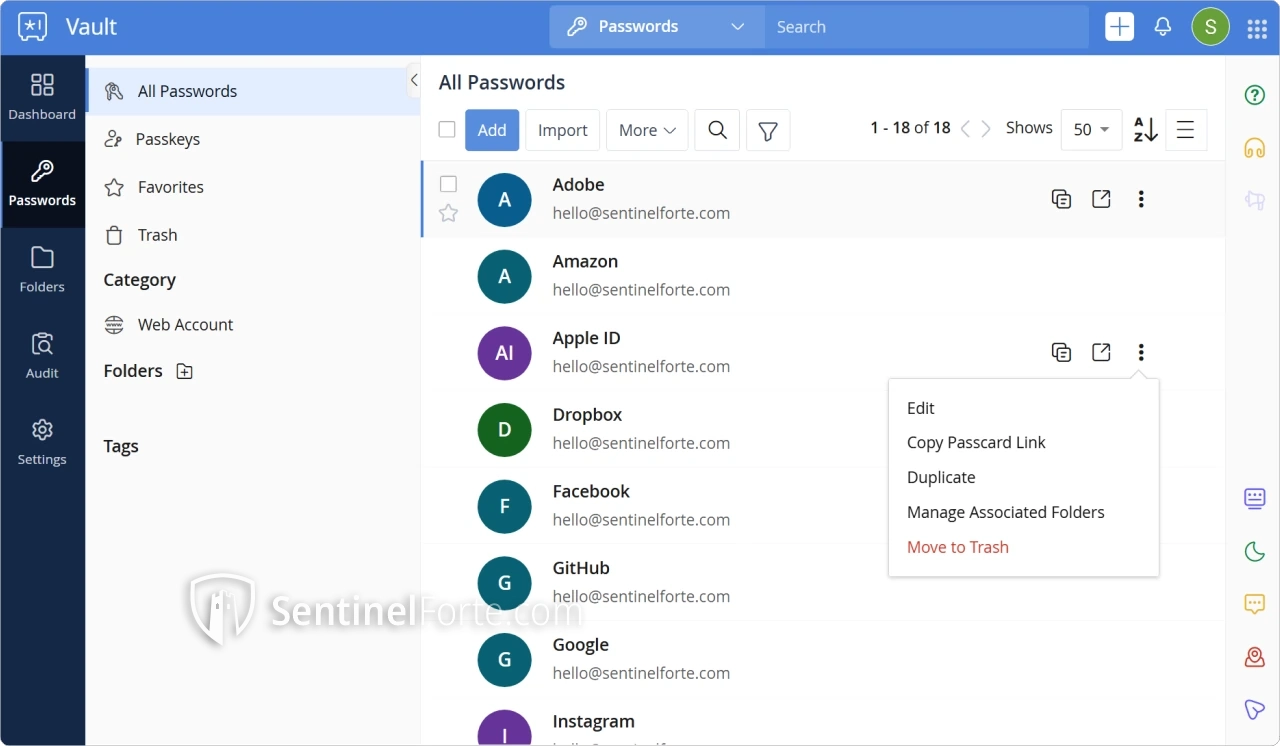Click the plus quick-add icon in header
This screenshot has width=1280, height=746.
click(1119, 27)
